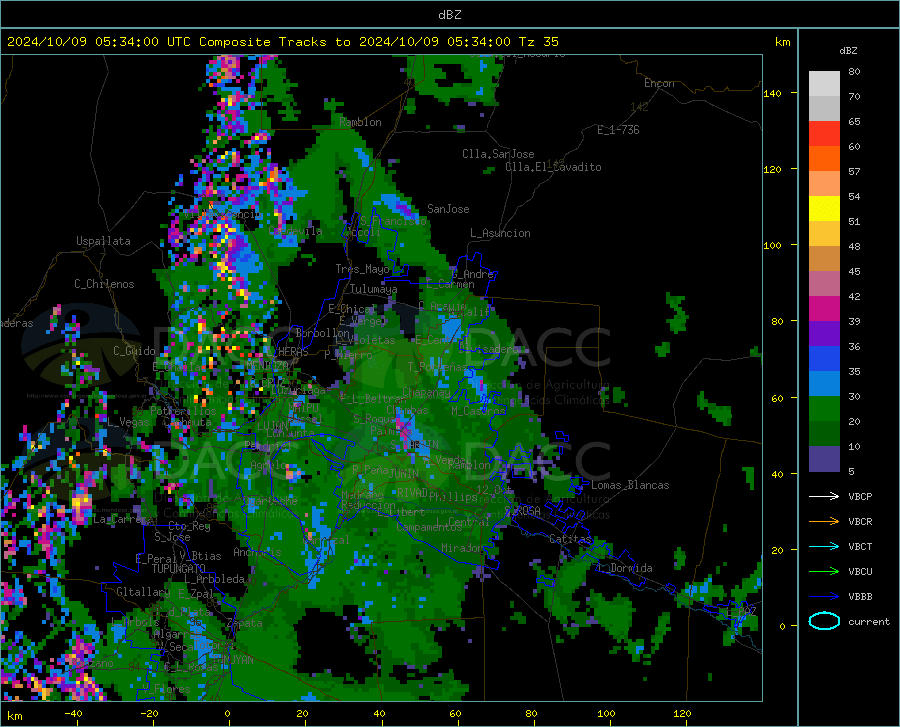Click the 'SanJose' place label
Viewport: 900px width, 727px height.
click(448, 209)
